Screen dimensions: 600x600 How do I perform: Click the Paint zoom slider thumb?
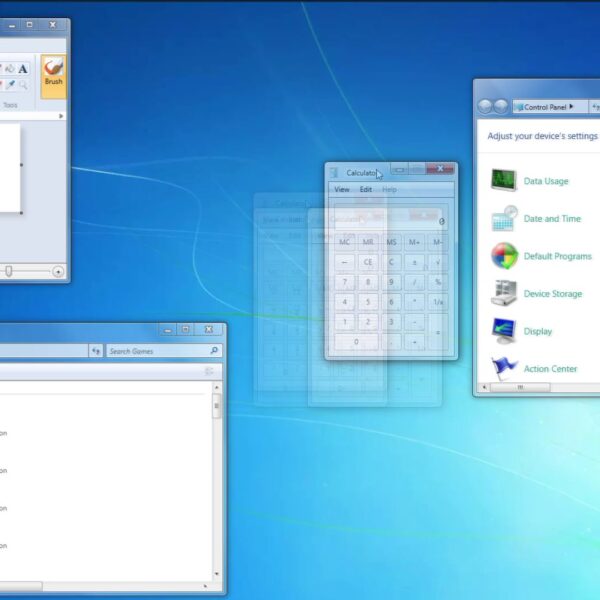click(8, 271)
